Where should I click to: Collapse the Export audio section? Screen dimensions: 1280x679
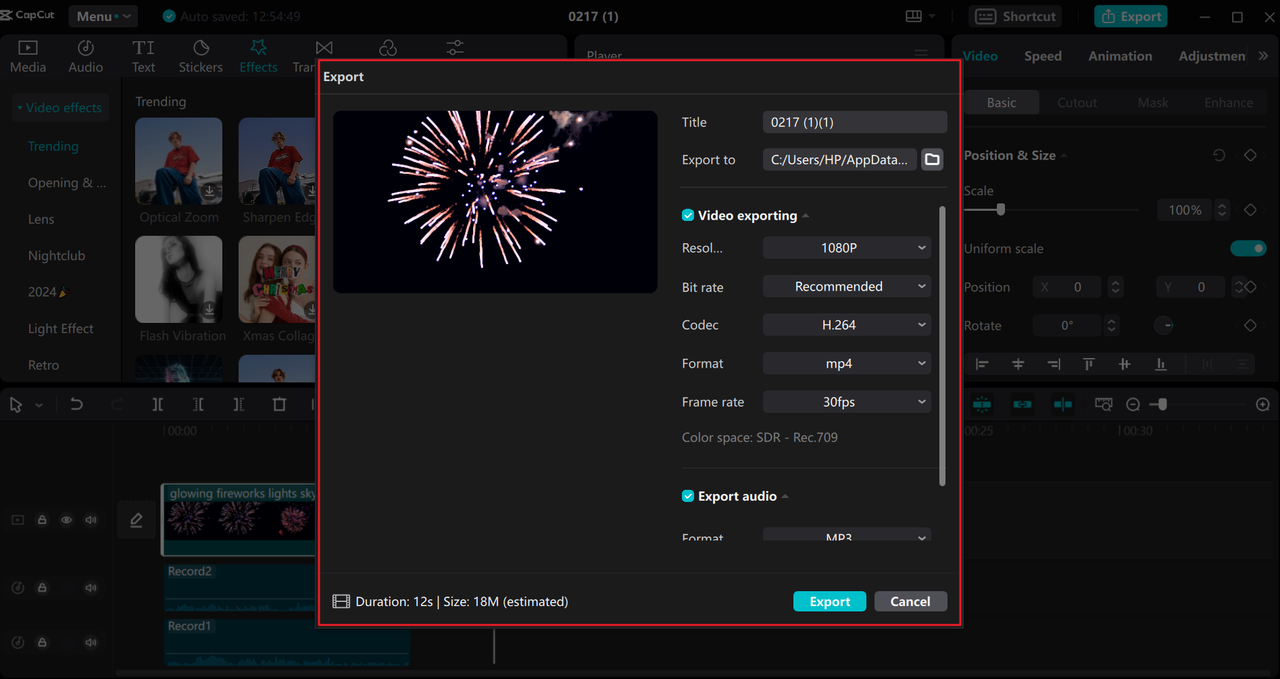(x=785, y=497)
